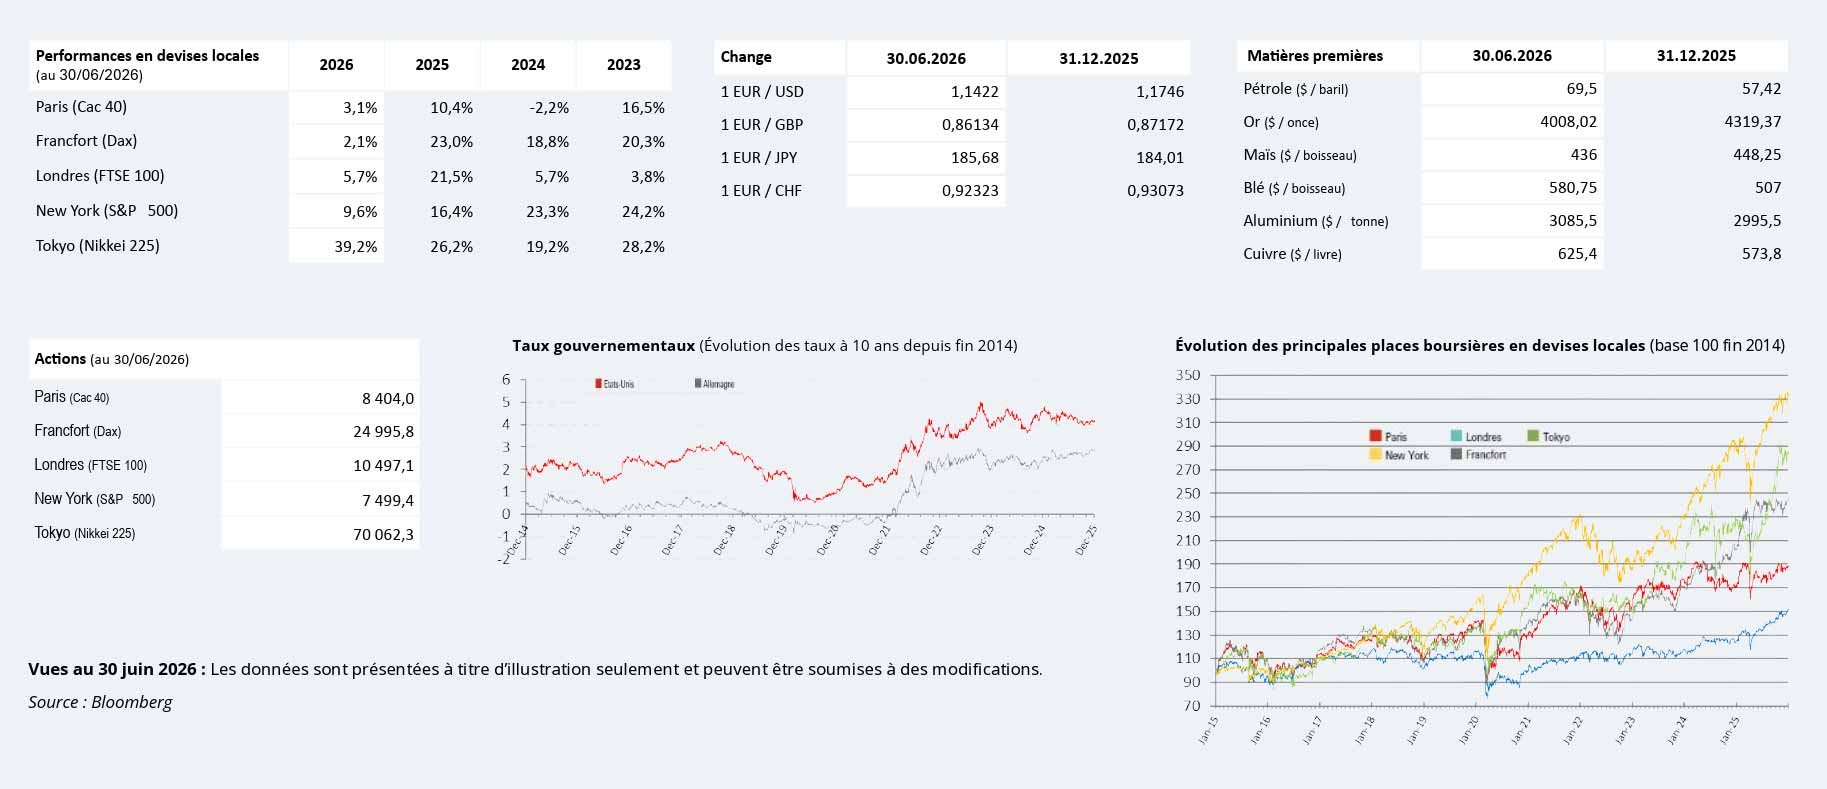The width and height of the screenshot is (1827, 789).
Task: Select the 2026 performance column header
Action: click(x=336, y=65)
